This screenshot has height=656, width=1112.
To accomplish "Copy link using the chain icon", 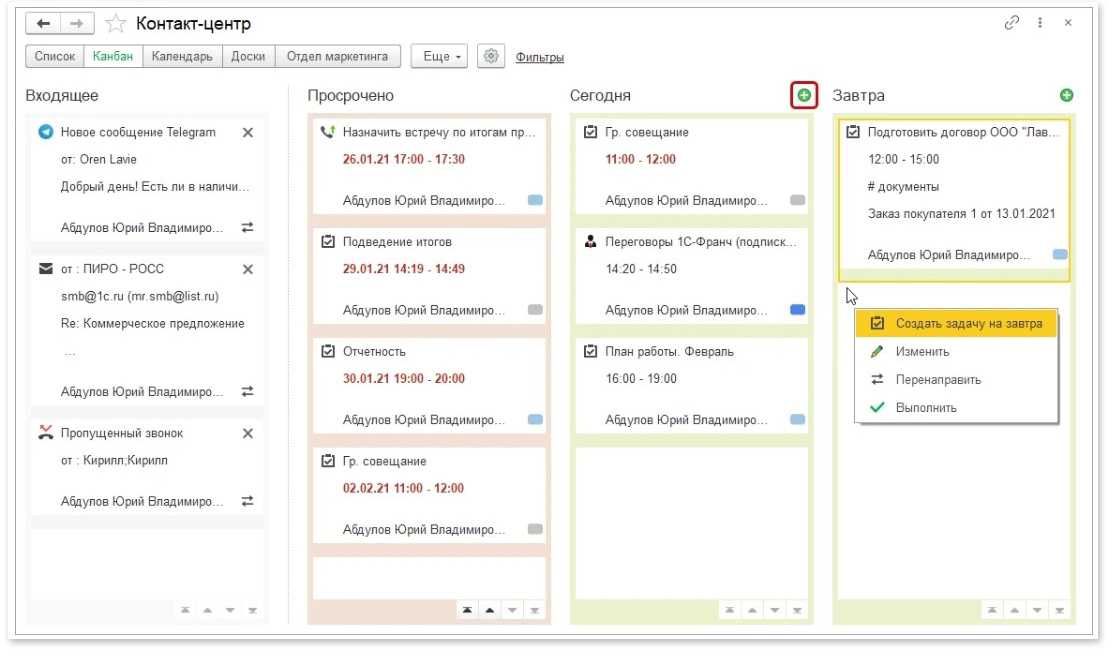I will pos(1011,22).
